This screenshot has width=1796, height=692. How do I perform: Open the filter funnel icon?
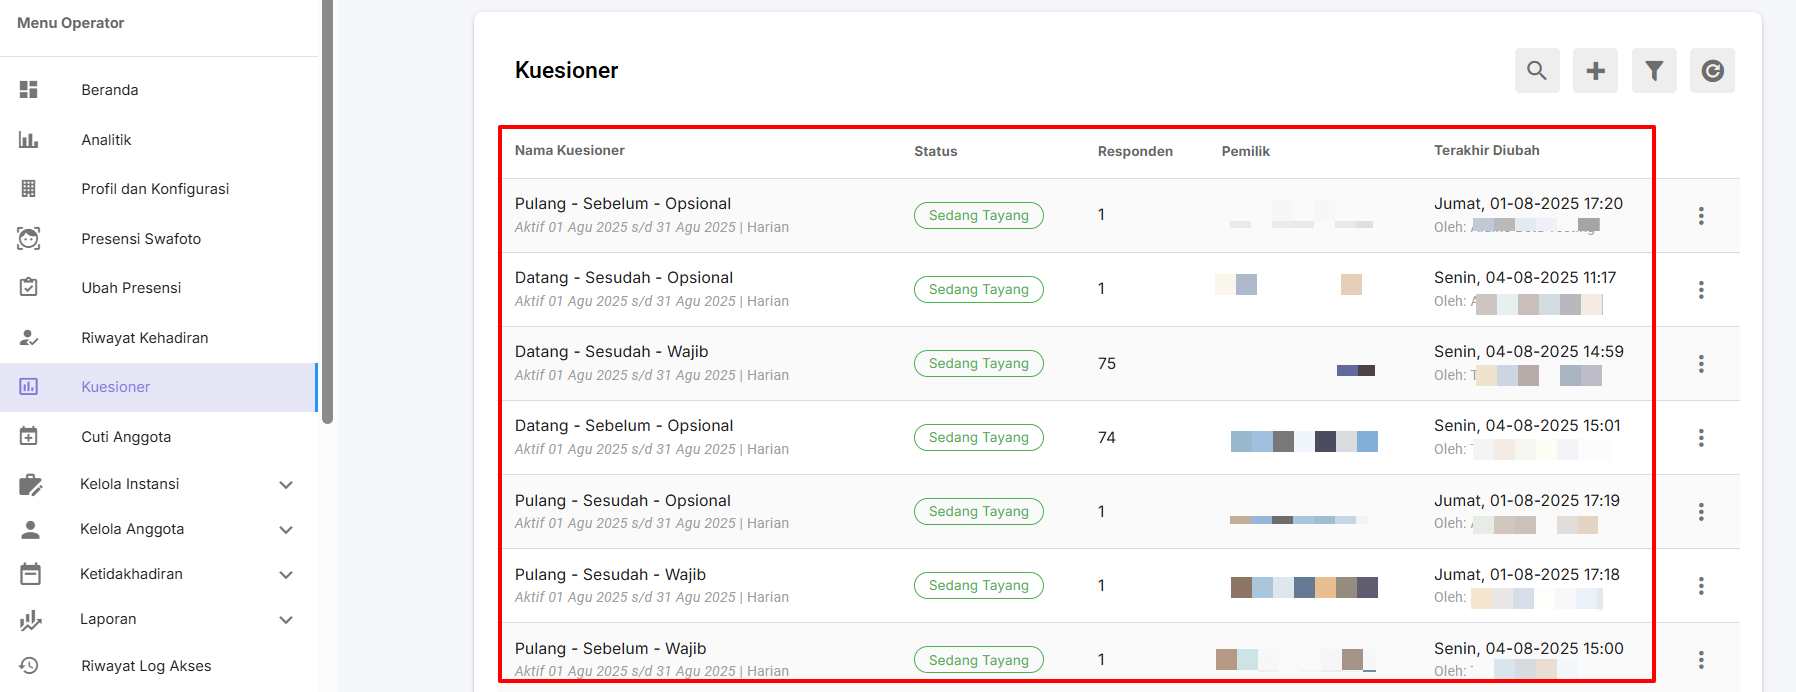pos(1654,71)
